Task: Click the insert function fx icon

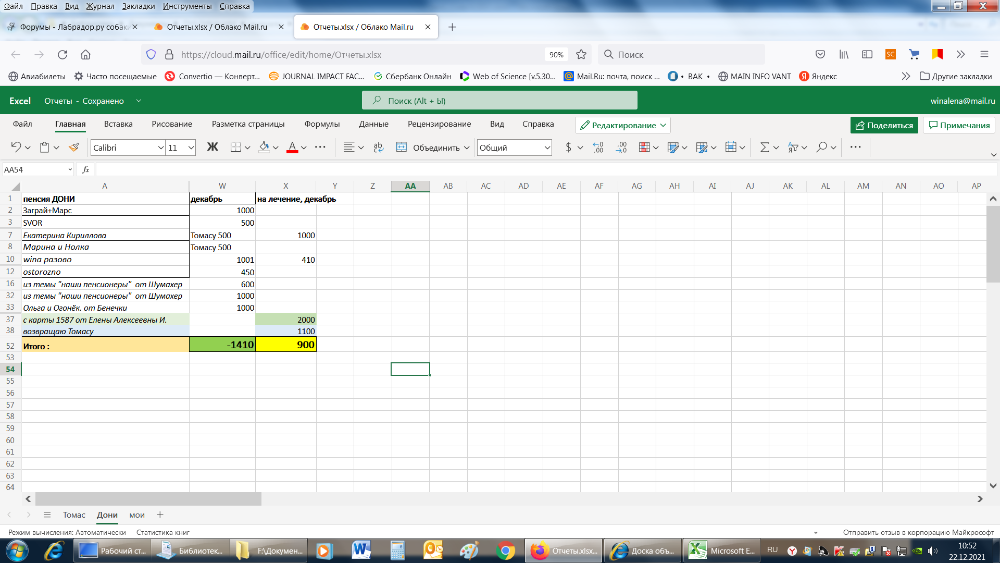Action: tap(86, 170)
